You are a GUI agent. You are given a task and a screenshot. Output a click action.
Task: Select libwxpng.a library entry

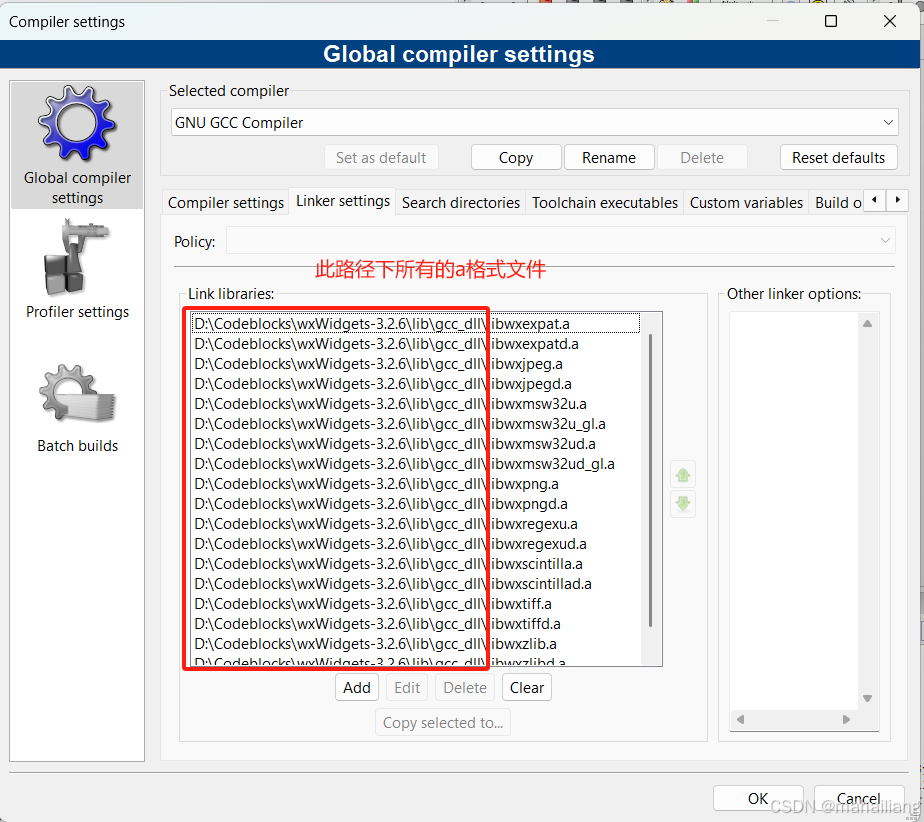click(x=415, y=484)
